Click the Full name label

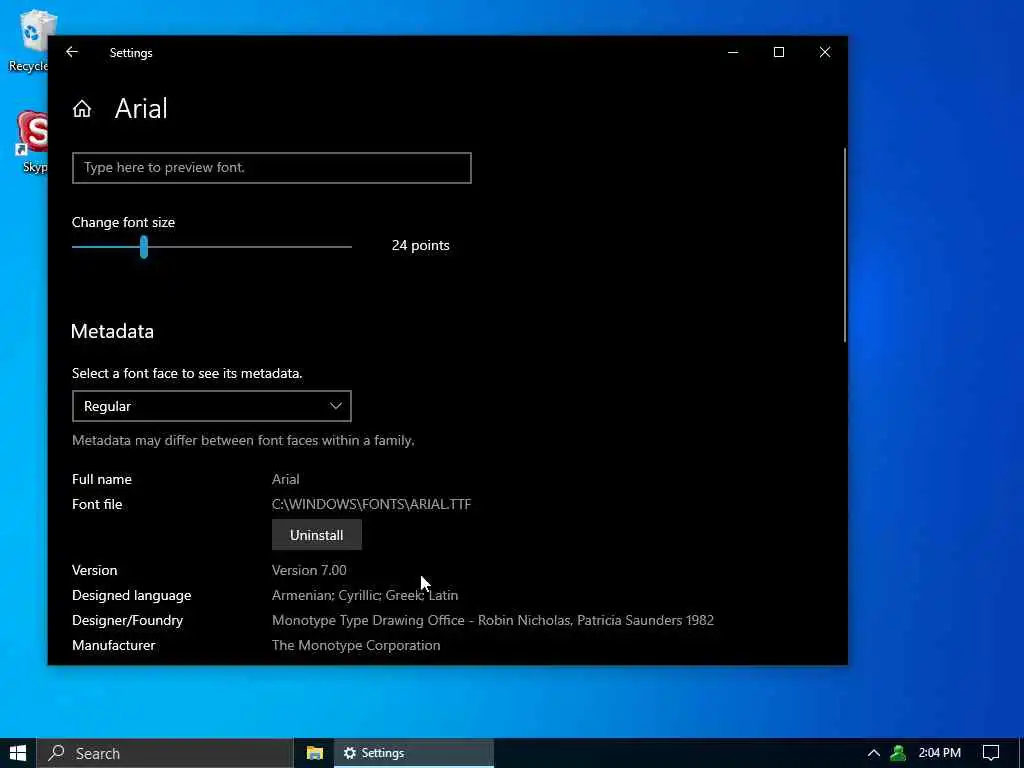pyautogui.click(x=102, y=479)
